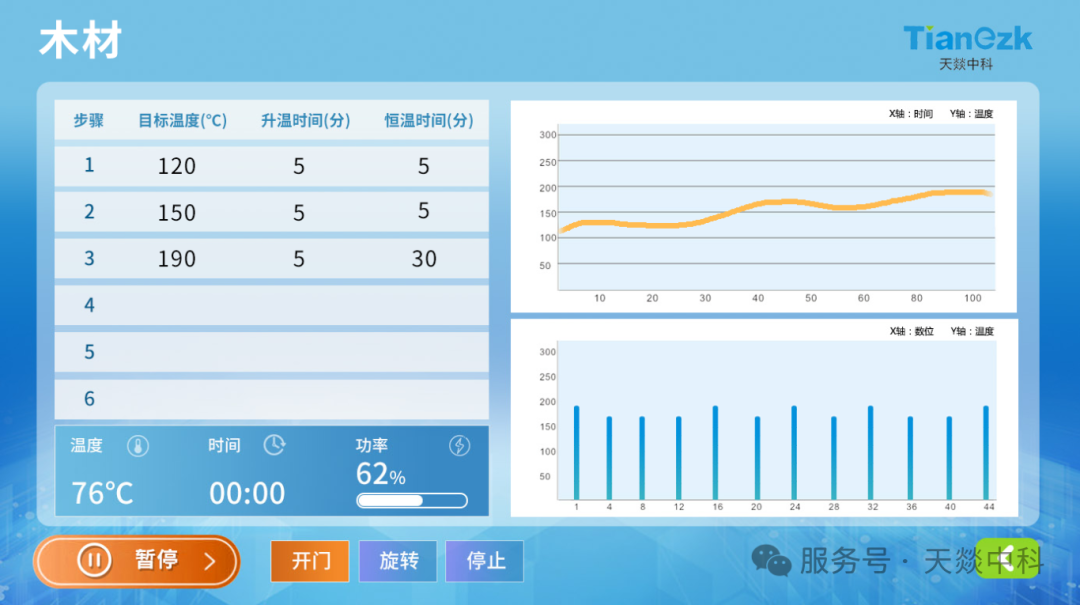Click the bar above position 1 in the bar chart

pos(577,452)
